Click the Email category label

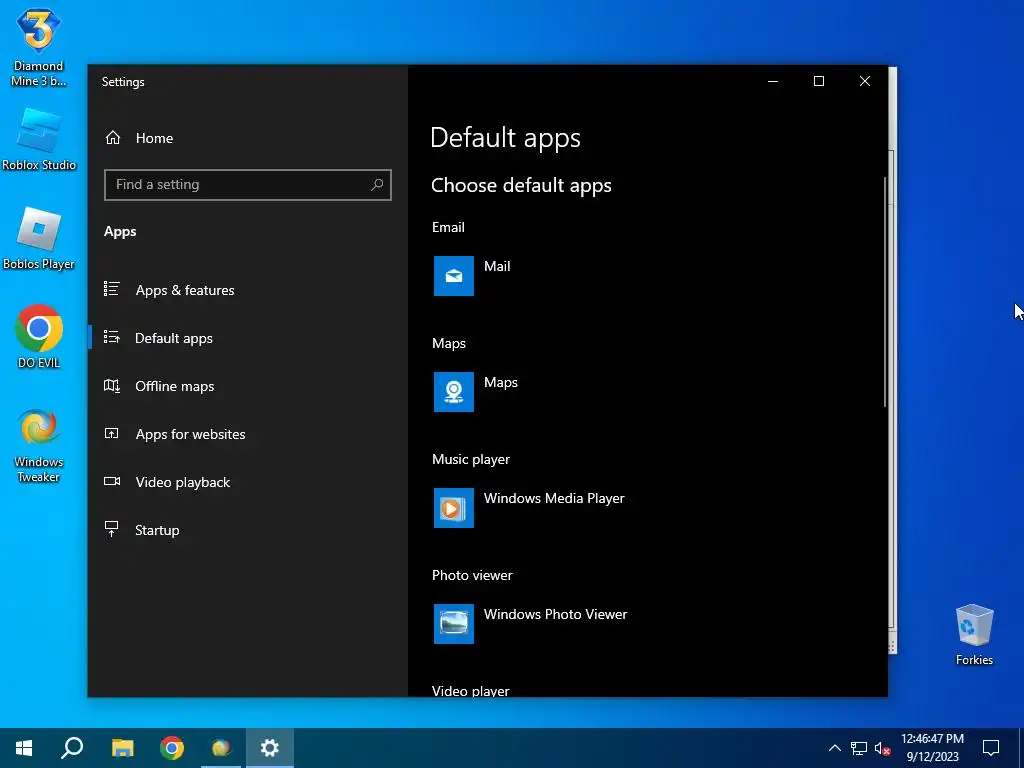point(448,227)
